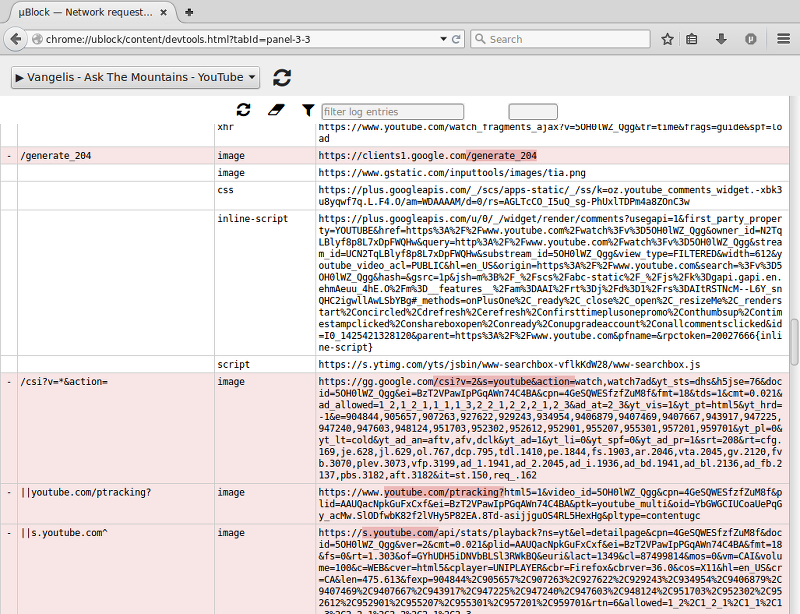This screenshot has height=614, width=800.
Task: Focus the filter log entries field
Action: click(392, 112)
